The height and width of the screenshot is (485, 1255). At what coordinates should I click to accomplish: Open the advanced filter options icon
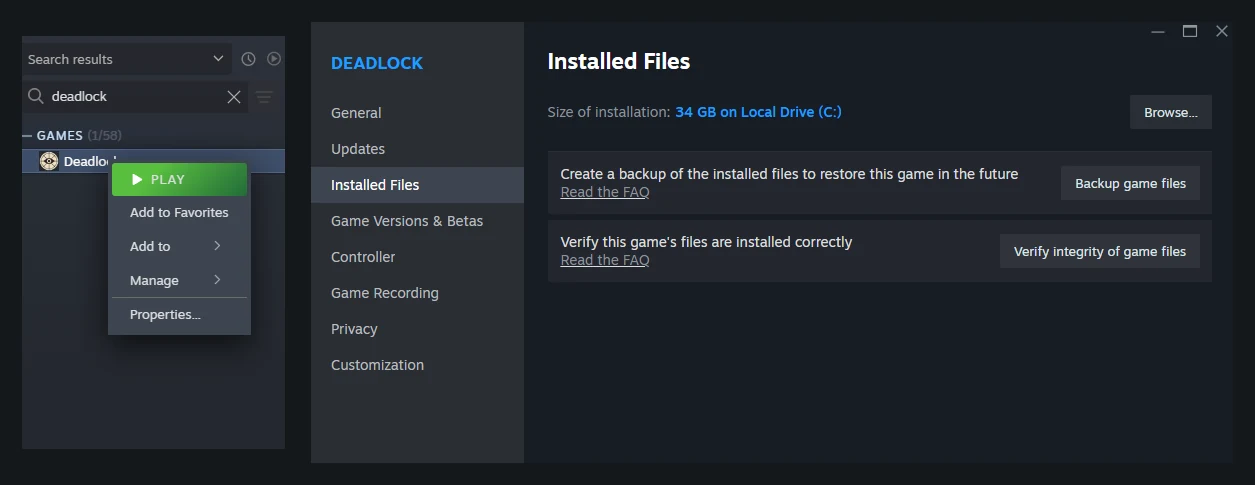264,97
